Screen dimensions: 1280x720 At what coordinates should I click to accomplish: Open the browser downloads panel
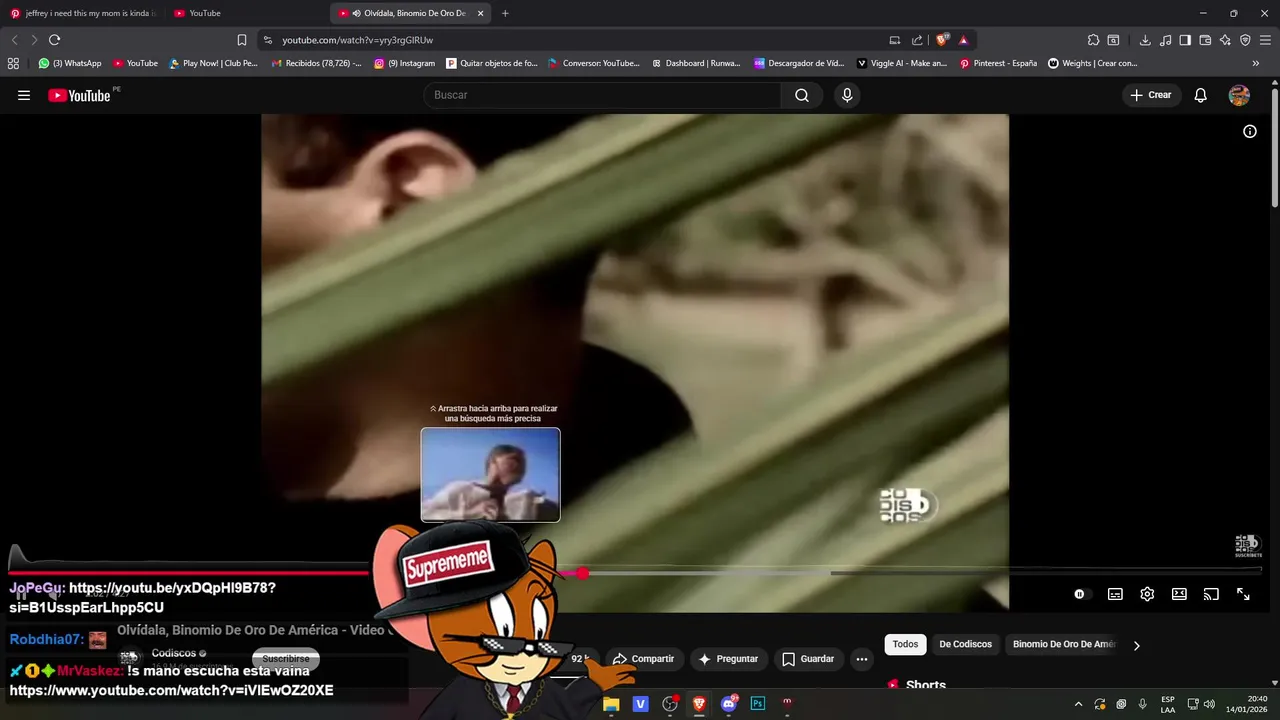point(1145,40)
